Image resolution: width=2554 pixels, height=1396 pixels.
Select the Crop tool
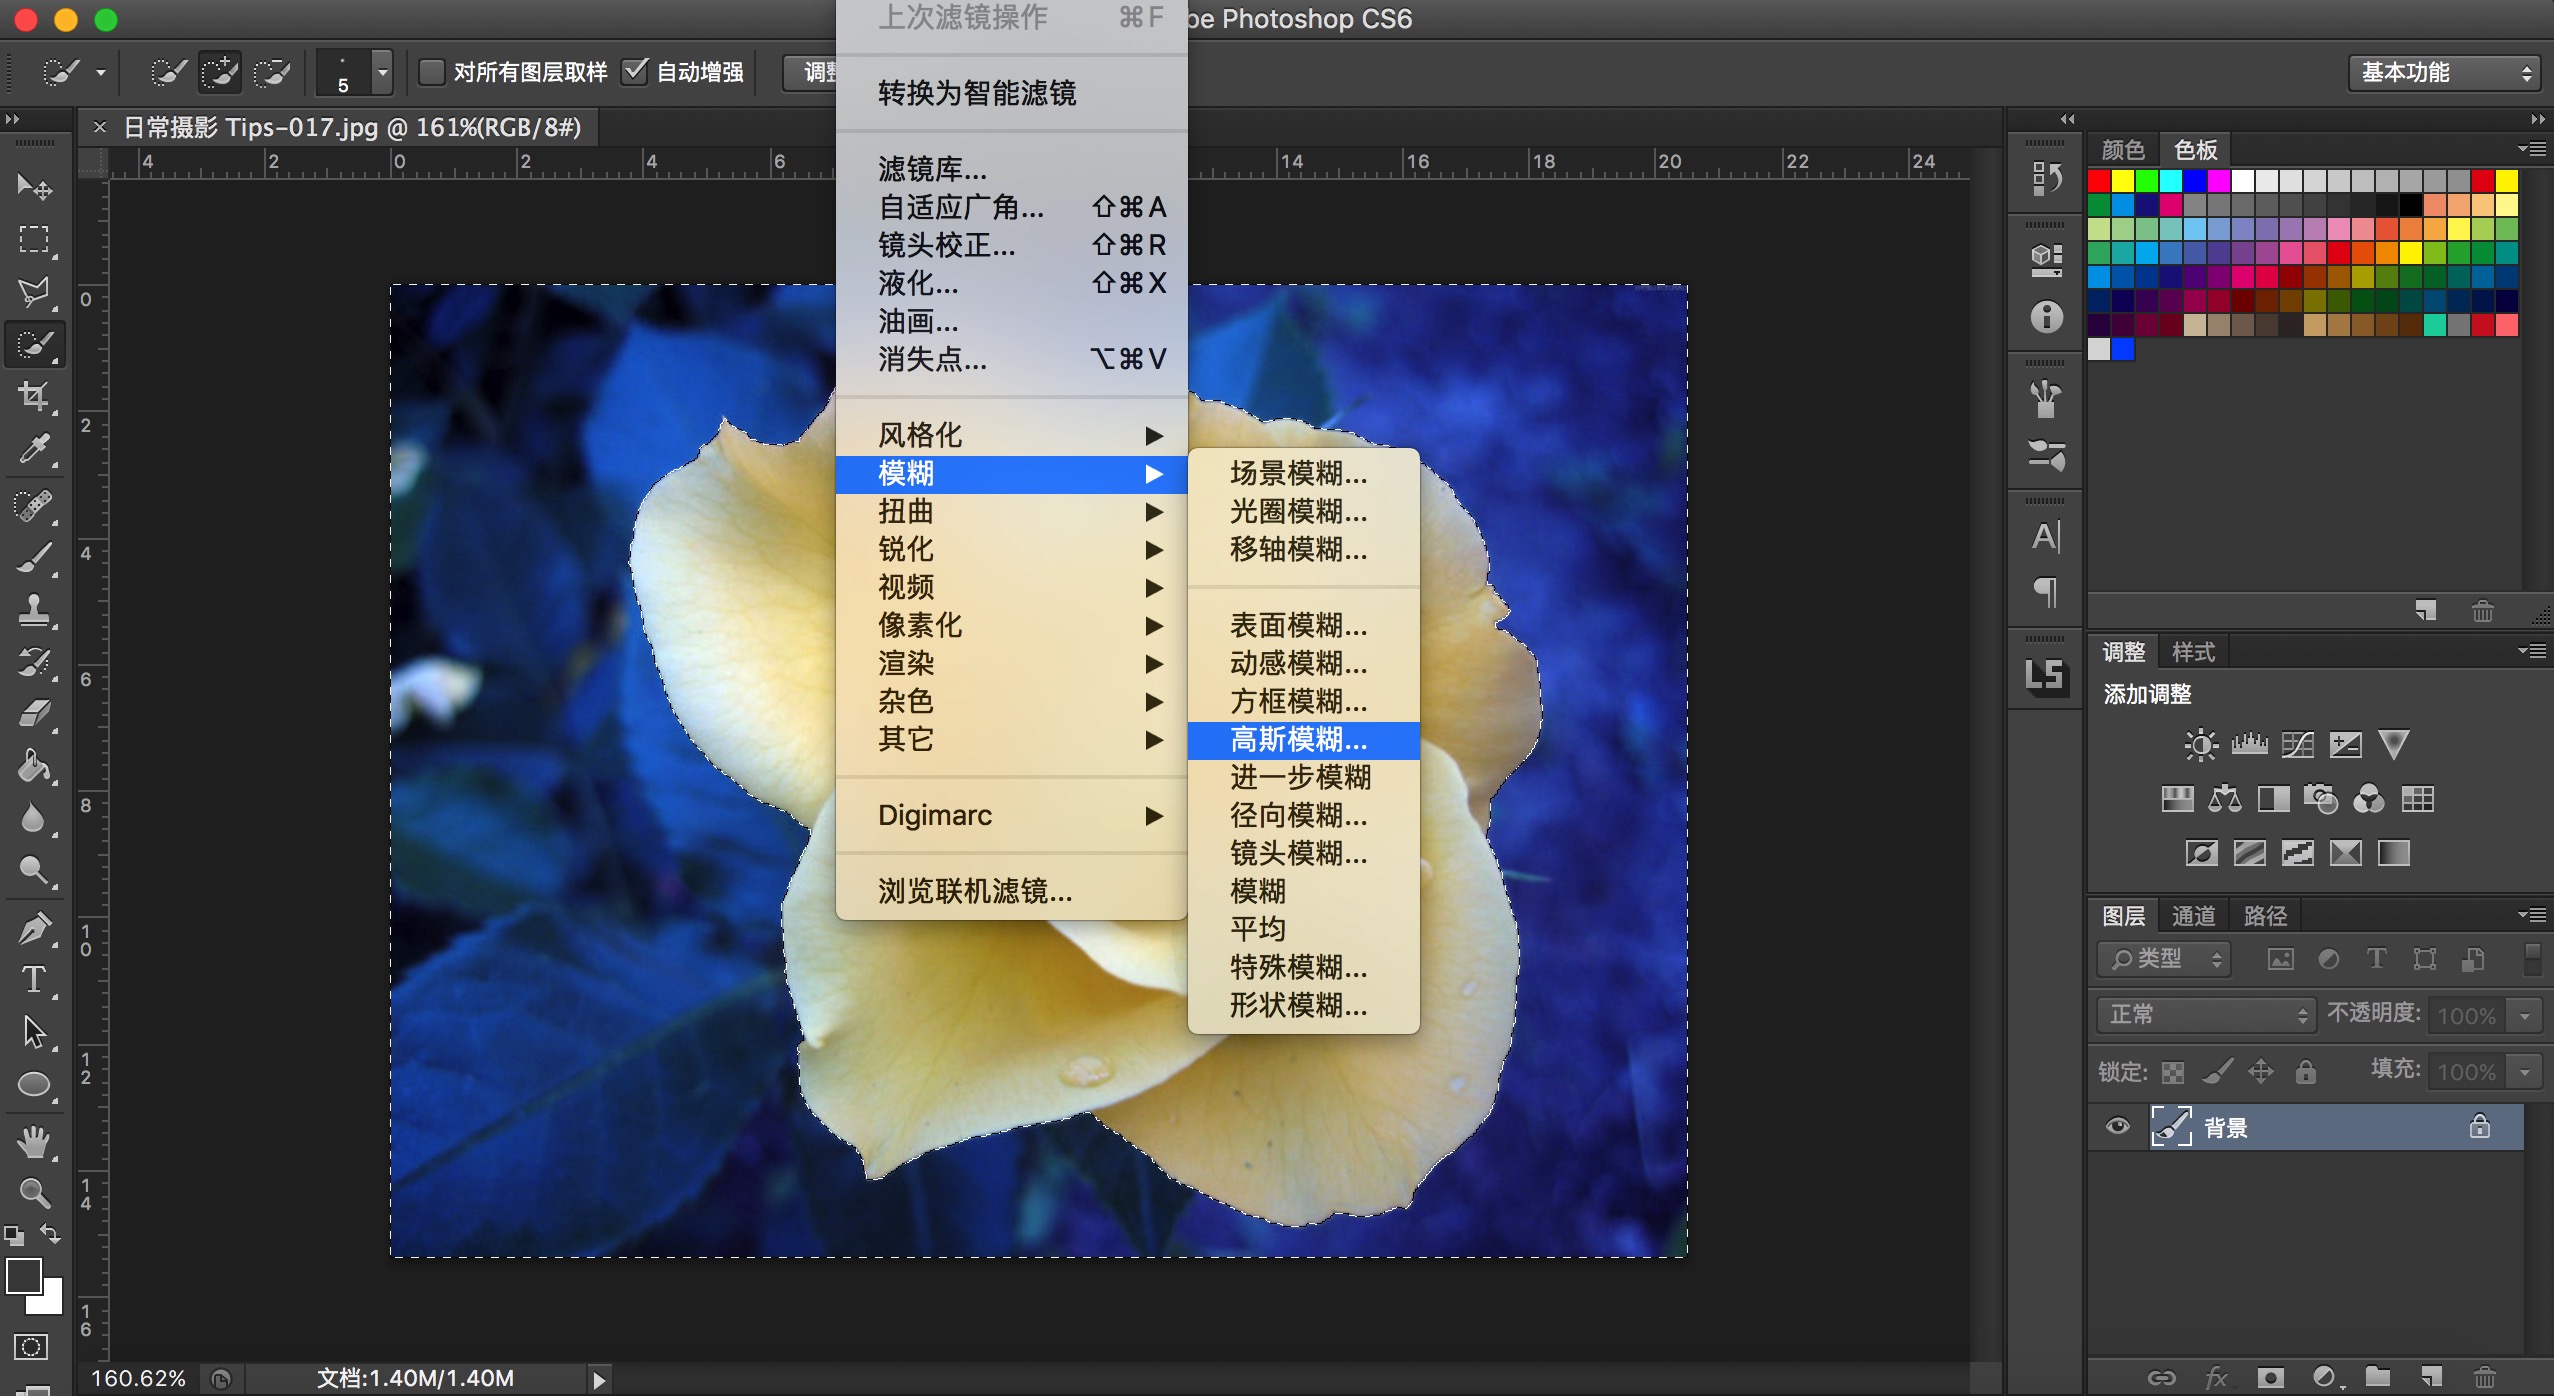coord(34,396)
